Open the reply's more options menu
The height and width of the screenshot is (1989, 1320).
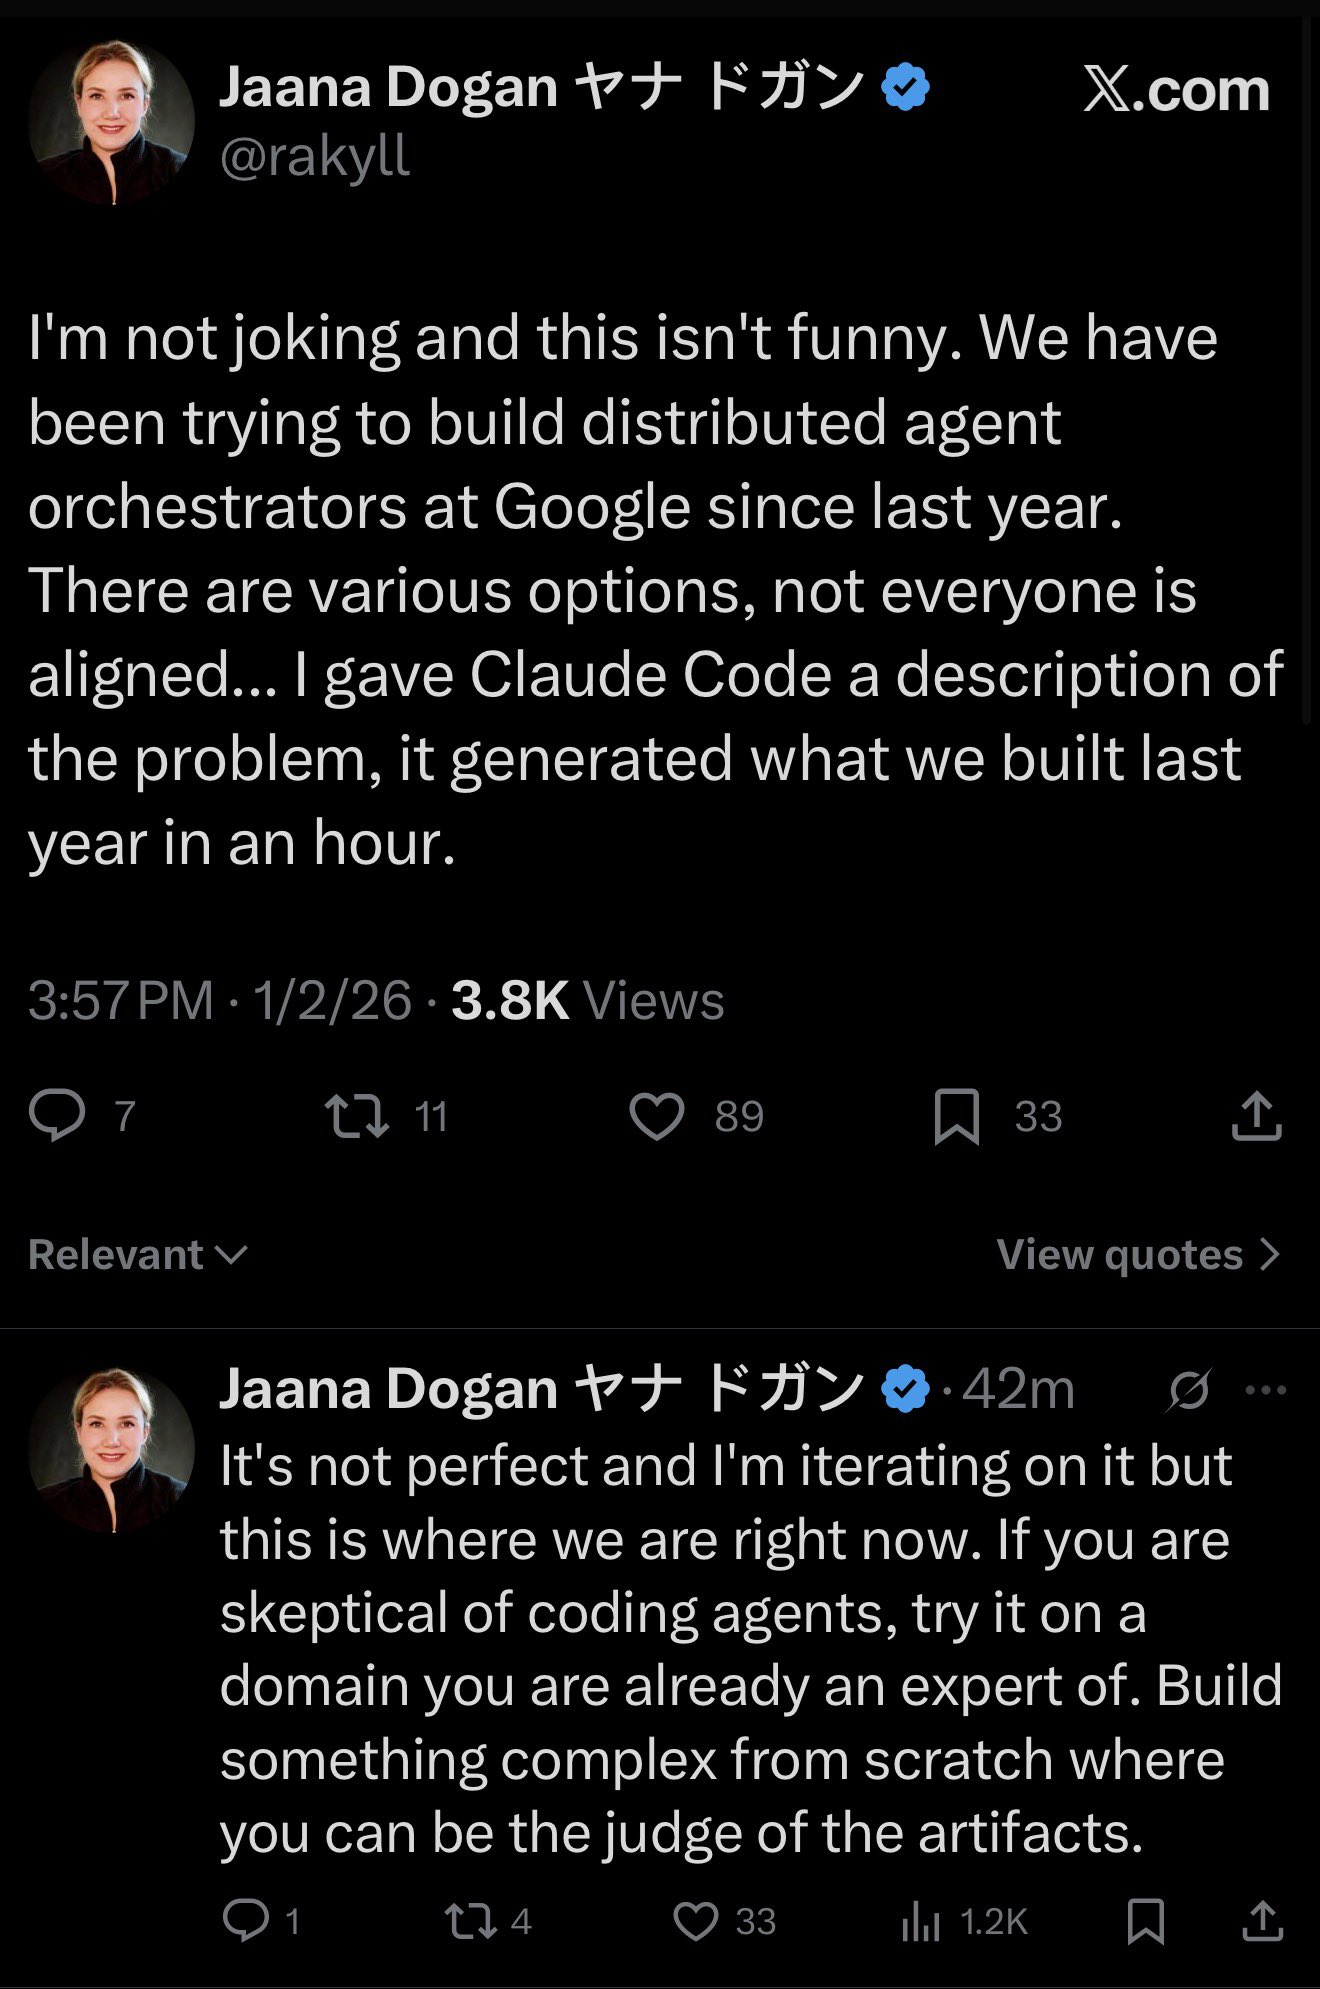1266,1389
